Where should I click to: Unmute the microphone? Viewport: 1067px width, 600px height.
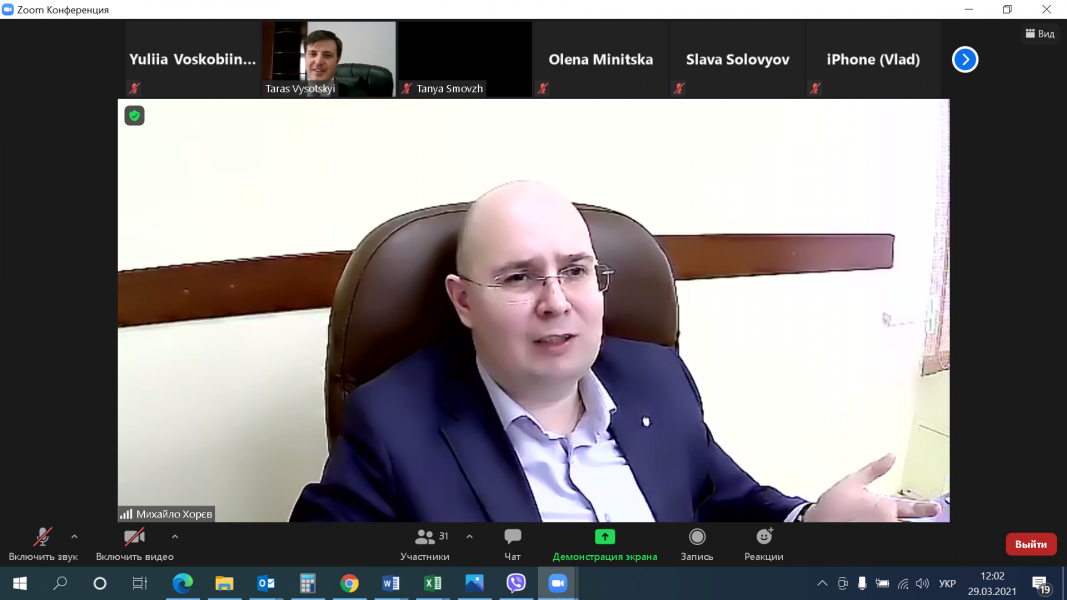43,544
